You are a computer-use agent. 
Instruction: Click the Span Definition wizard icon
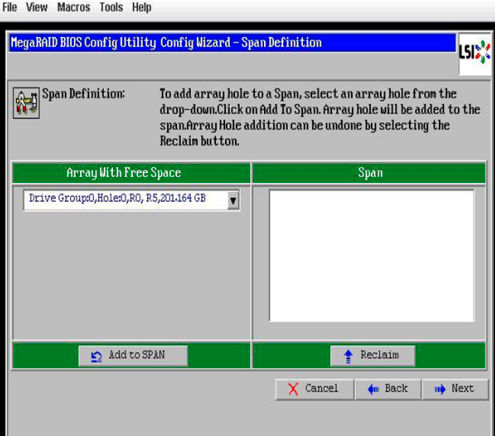tap(26, 103)
